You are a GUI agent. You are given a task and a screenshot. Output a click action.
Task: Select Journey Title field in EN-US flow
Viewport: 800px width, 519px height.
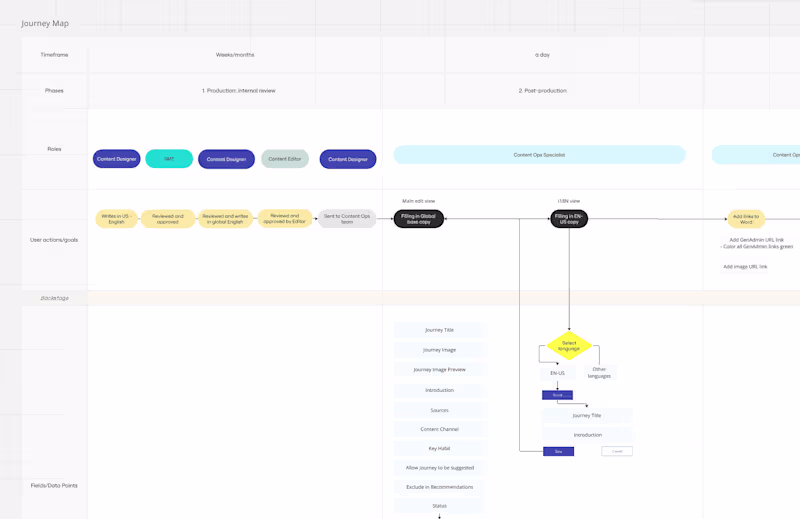click(x=587, y=415)
